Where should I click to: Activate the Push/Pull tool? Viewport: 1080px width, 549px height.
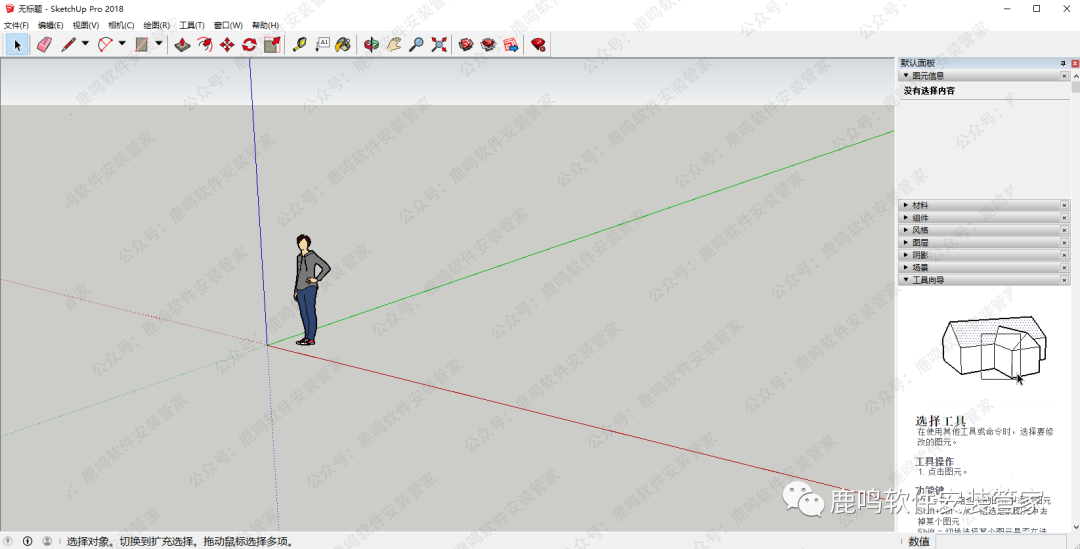182,44
